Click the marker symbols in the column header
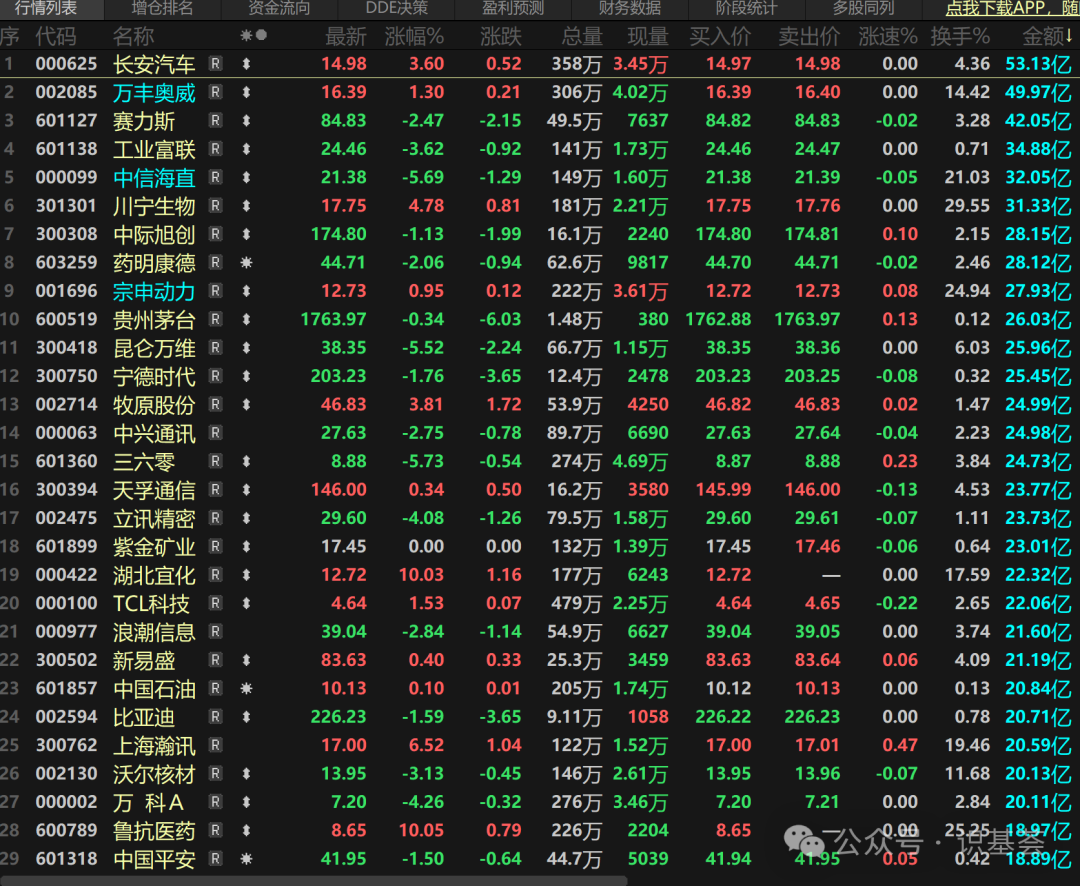The image size is (1080, 886). click(253, 35)
